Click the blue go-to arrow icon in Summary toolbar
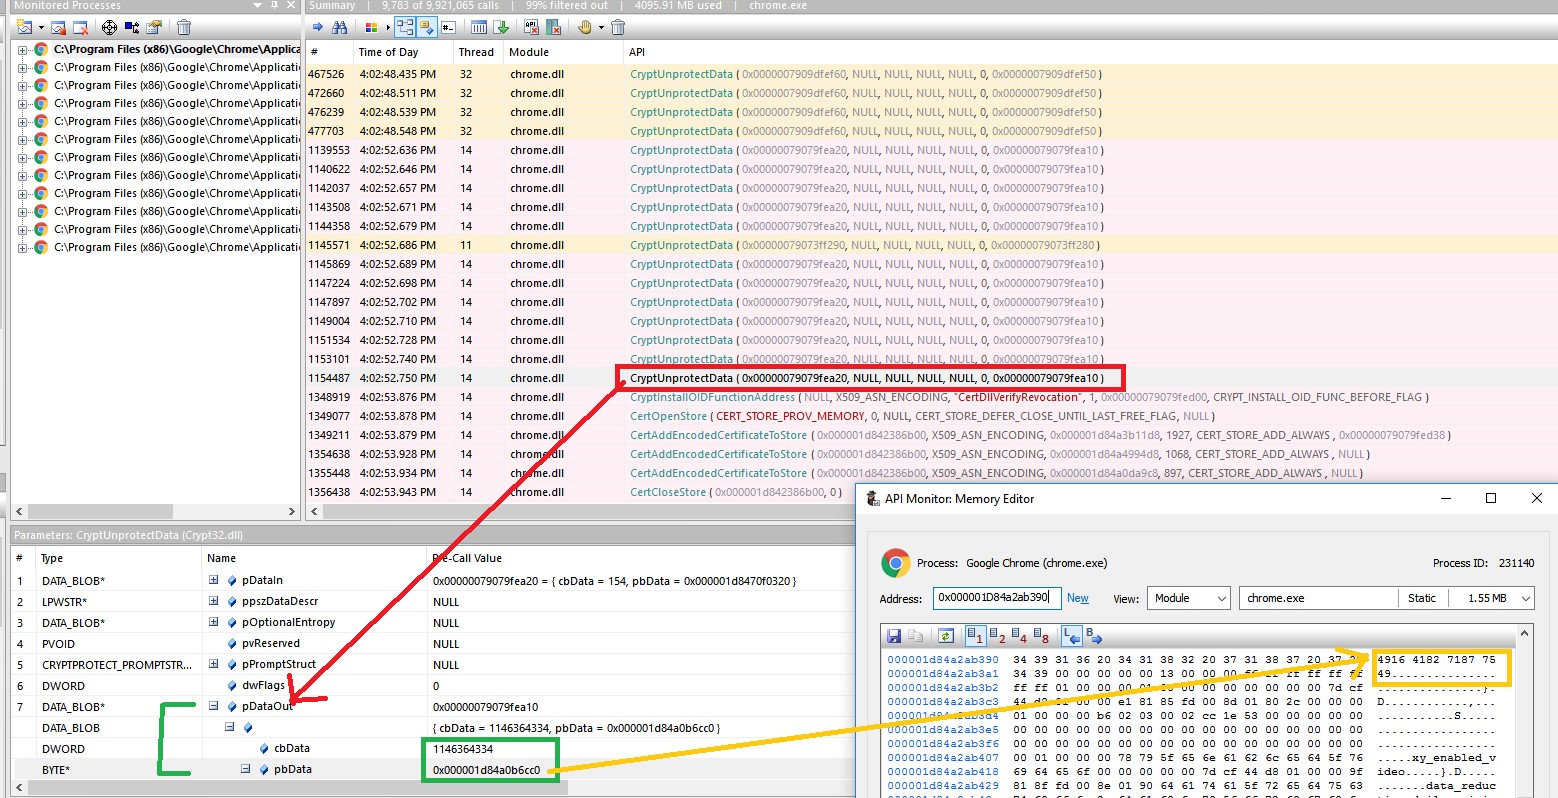 [x=318, y=27]
